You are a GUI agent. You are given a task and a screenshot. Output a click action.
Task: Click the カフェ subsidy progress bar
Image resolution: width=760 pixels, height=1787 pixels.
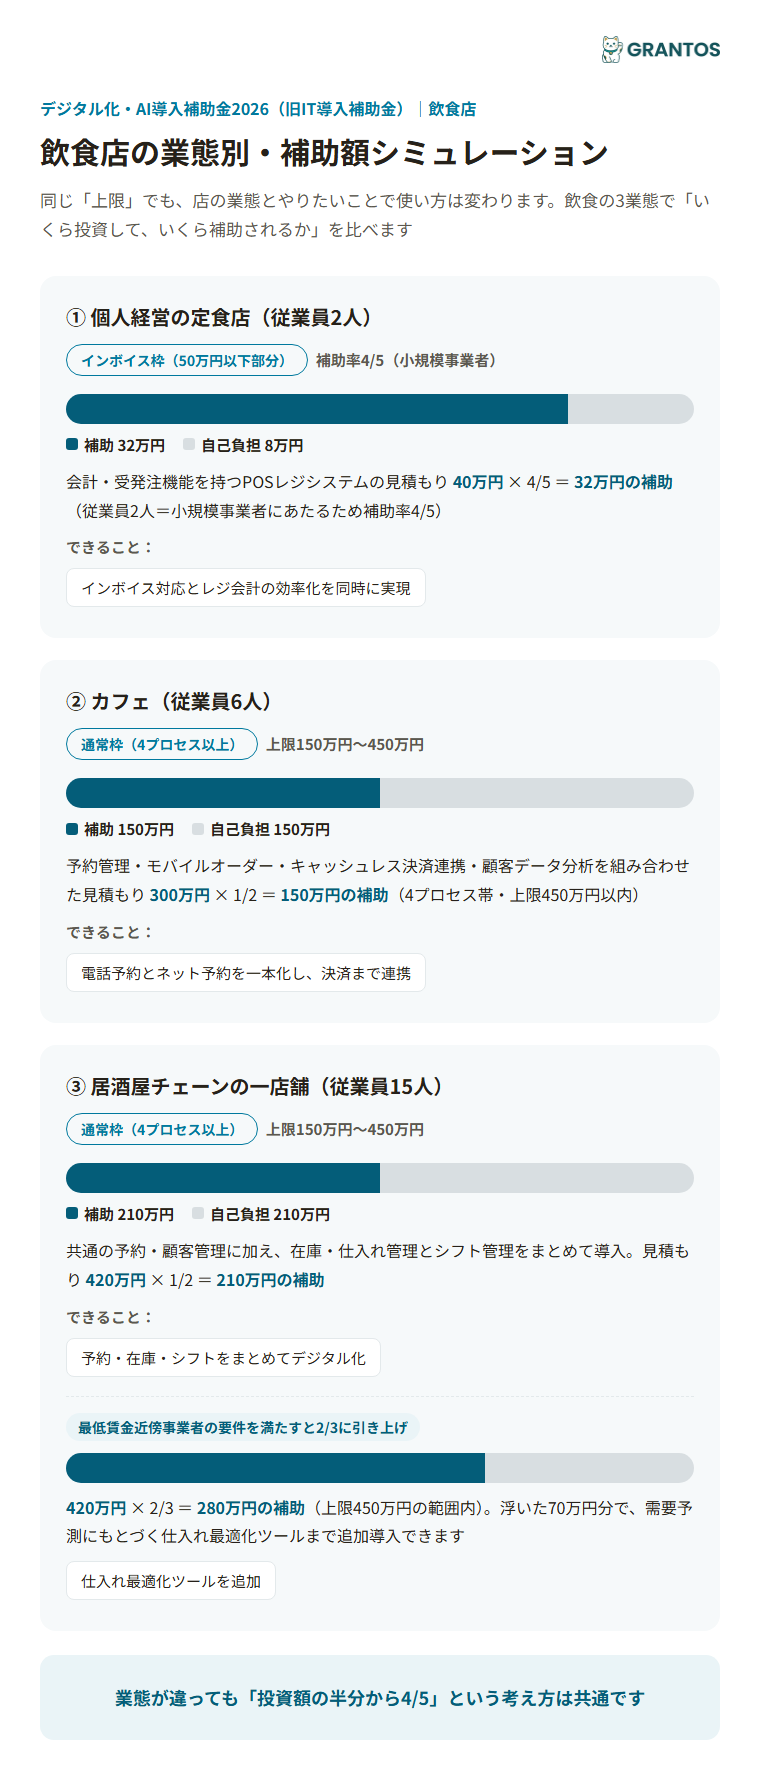[380, 793]
